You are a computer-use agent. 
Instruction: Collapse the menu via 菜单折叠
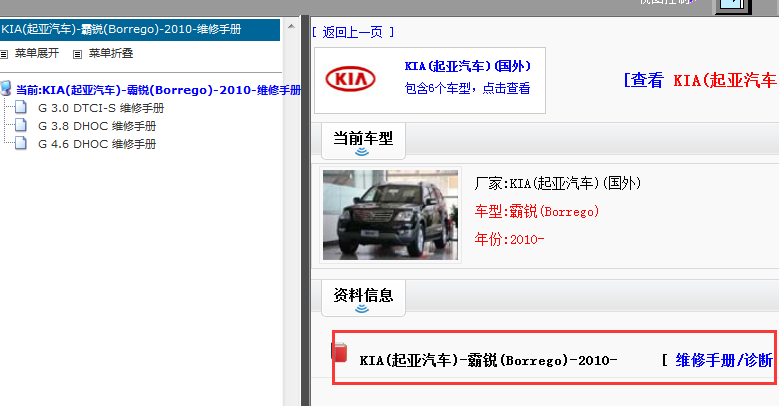[x=111, y=53]
